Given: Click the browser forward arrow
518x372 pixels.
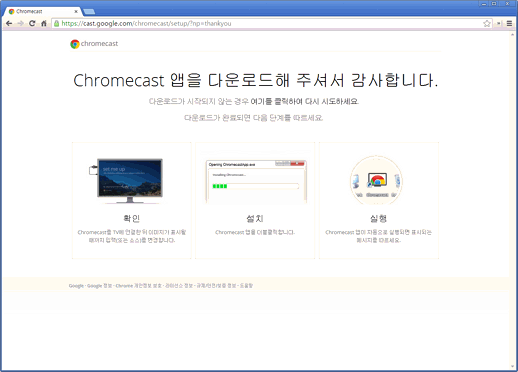Looking at the screenshot, I should [x=20, y=23].
